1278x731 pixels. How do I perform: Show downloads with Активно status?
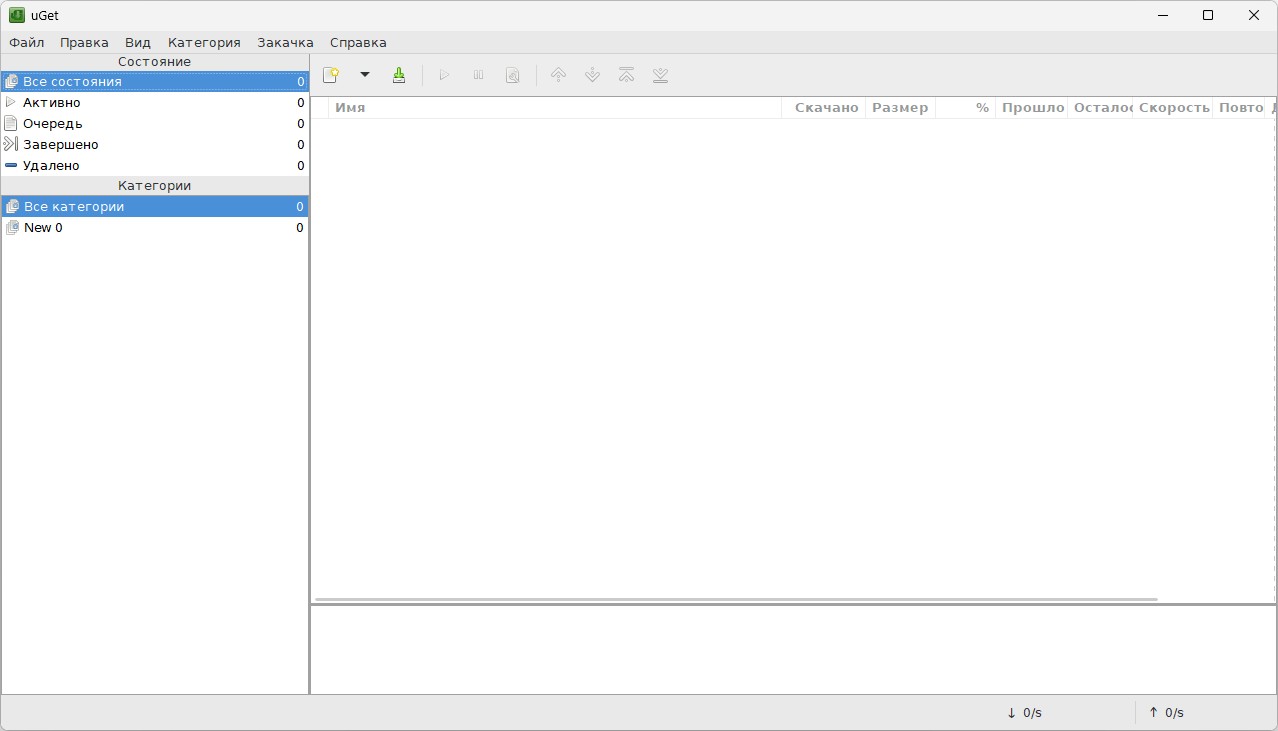coord(155,103)
